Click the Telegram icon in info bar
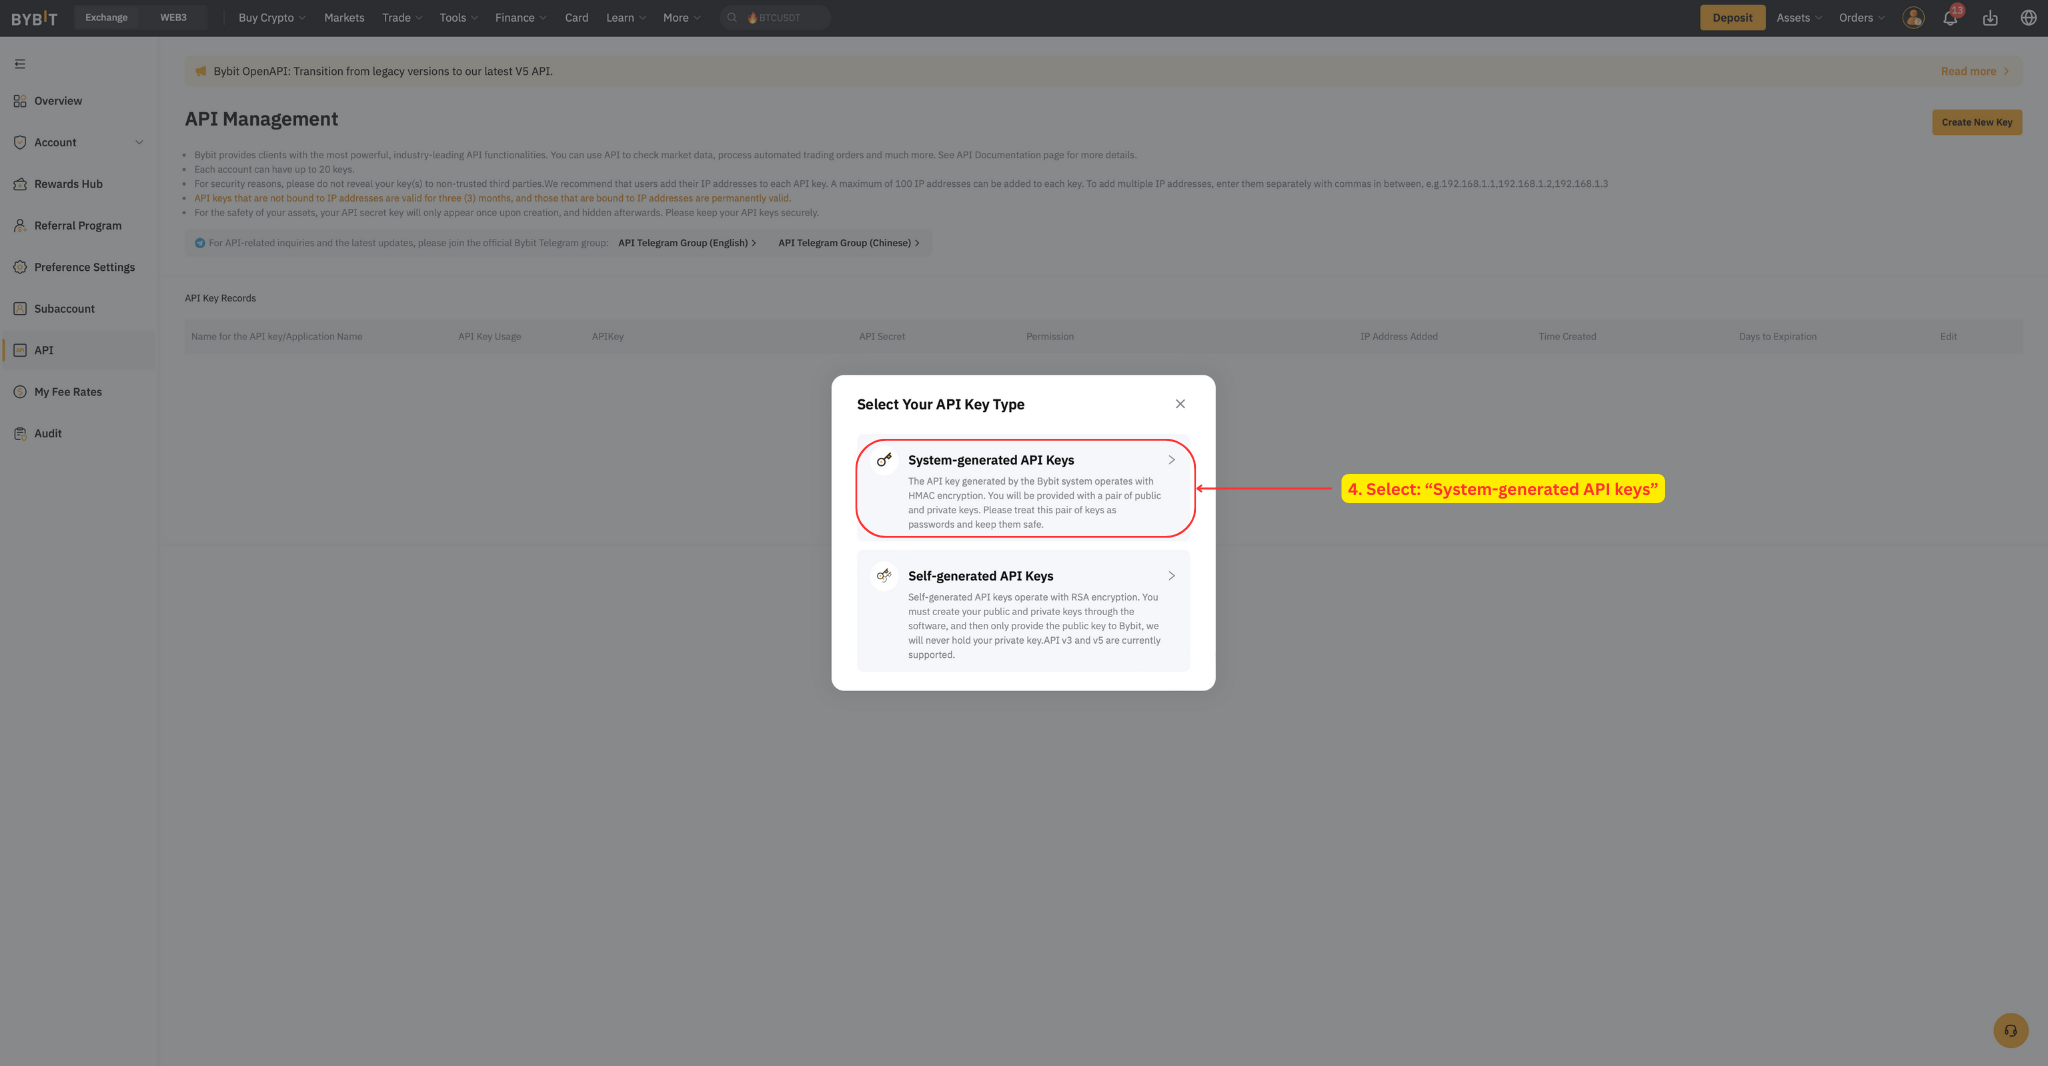2048x1066 pixels. pyautogui.click(x=199, y=243)
